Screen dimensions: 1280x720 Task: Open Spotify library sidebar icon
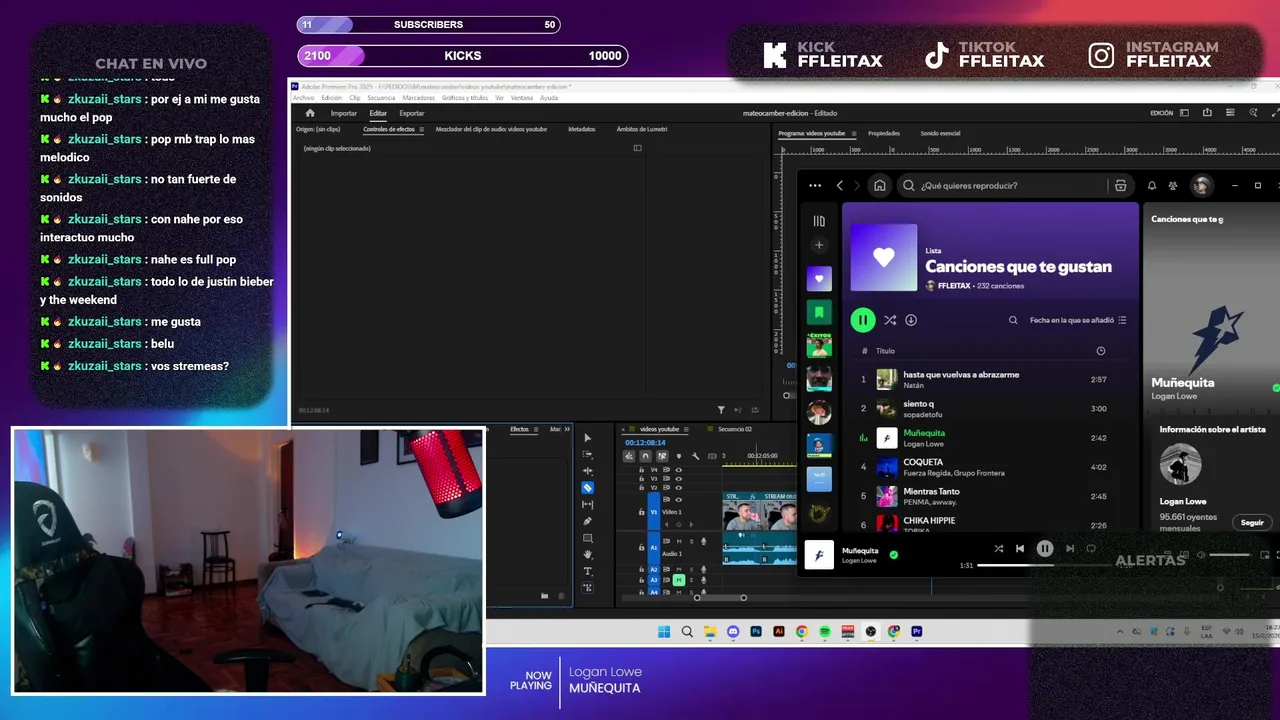point(819,221)
